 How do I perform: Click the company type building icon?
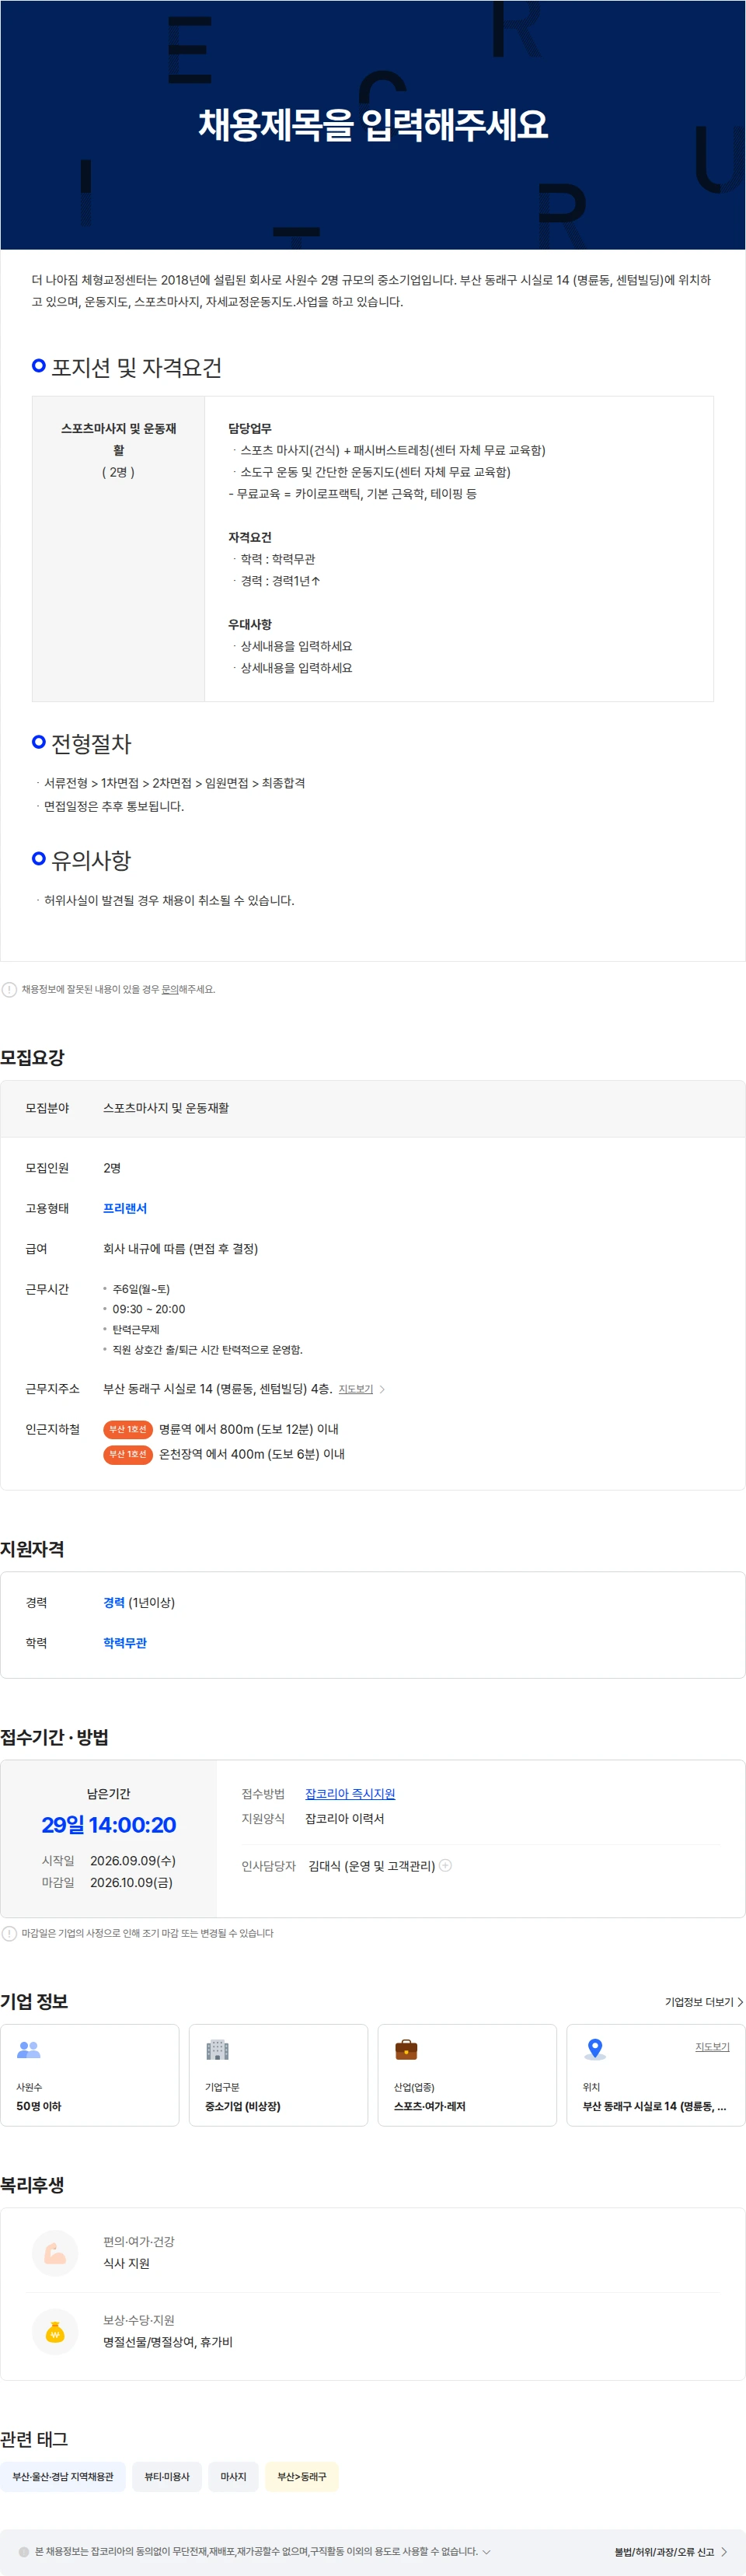(x=217, y=2049)
